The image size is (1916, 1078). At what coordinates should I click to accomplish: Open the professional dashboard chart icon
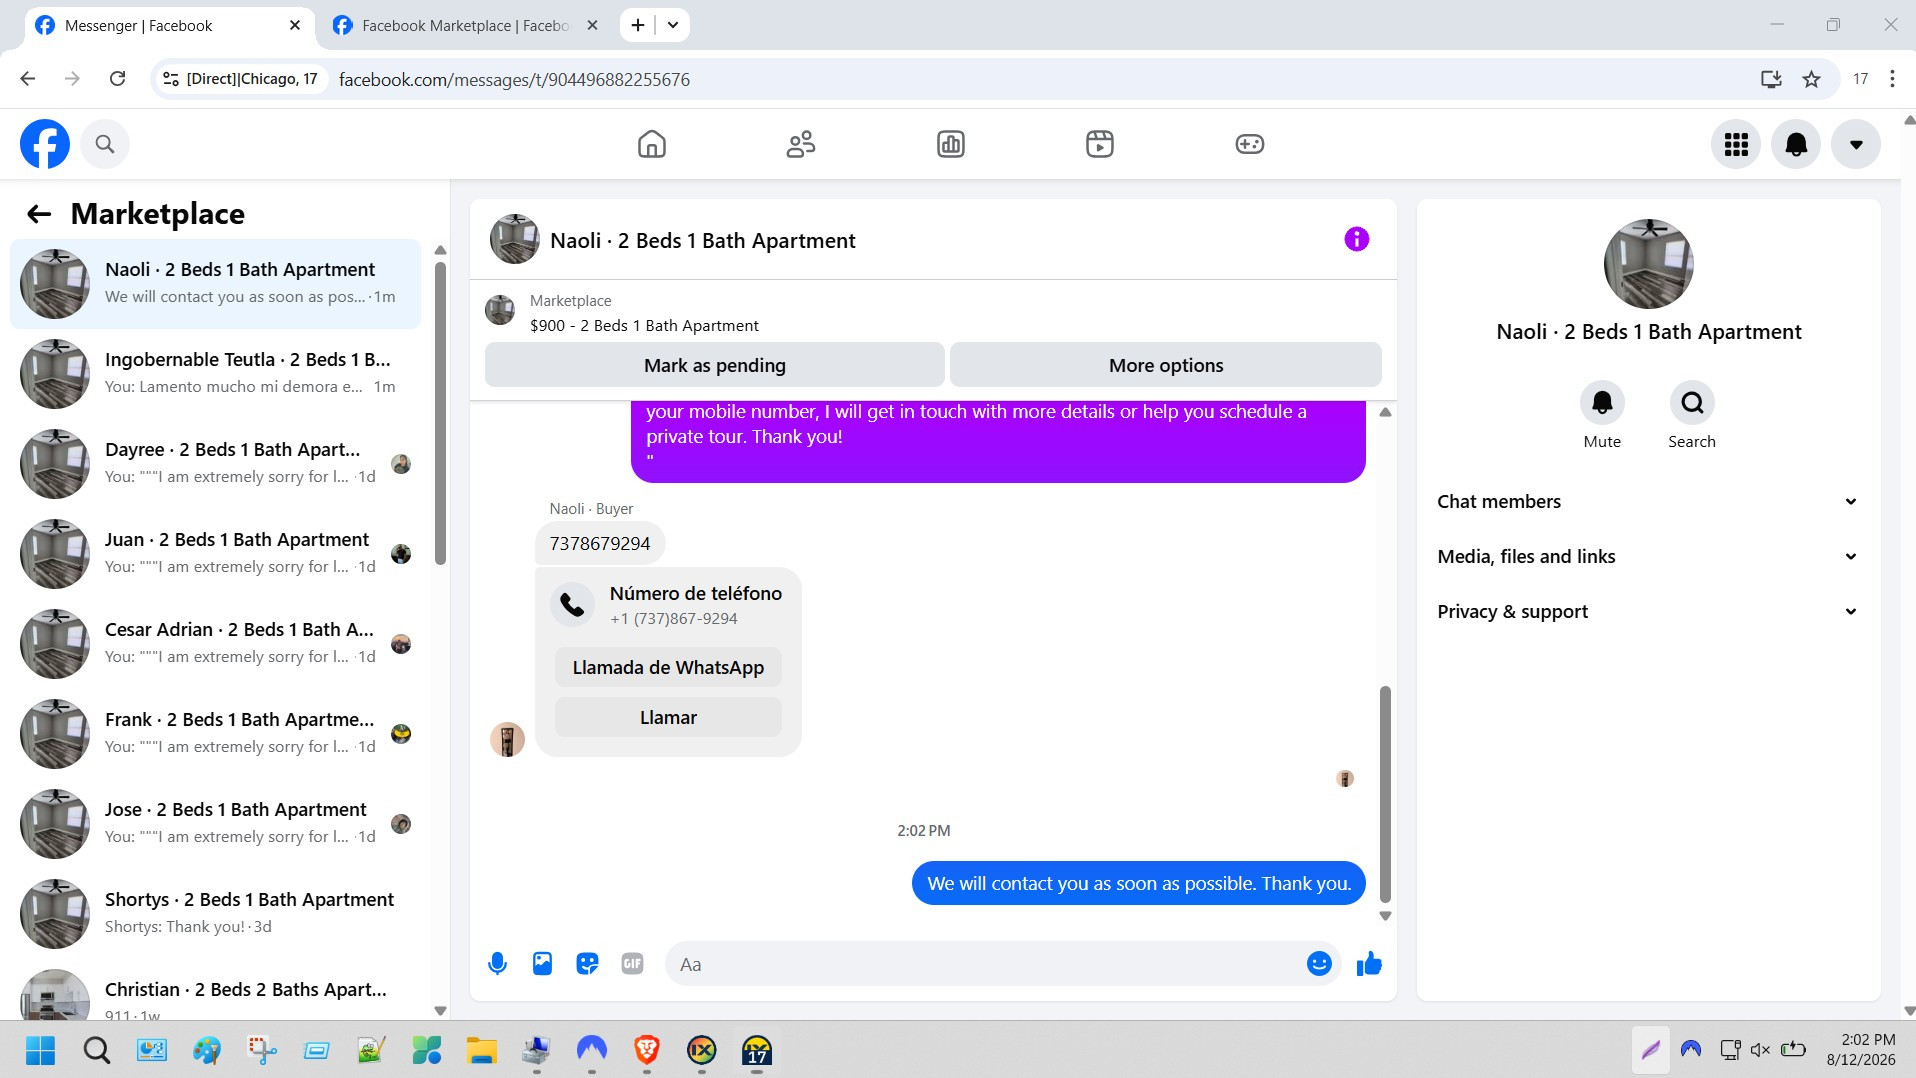coord(951,144)
